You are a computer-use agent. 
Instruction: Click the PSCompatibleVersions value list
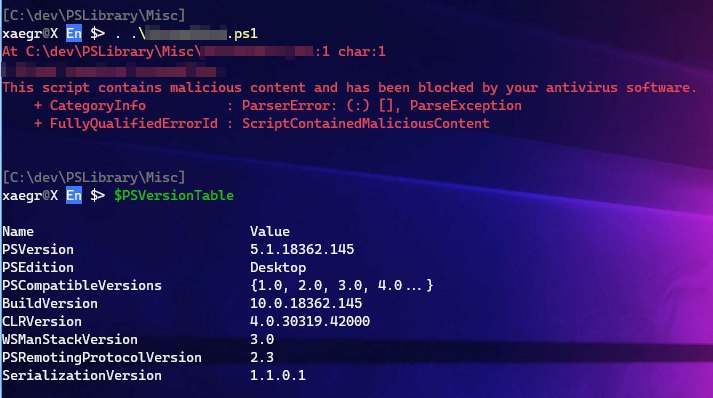341,285
